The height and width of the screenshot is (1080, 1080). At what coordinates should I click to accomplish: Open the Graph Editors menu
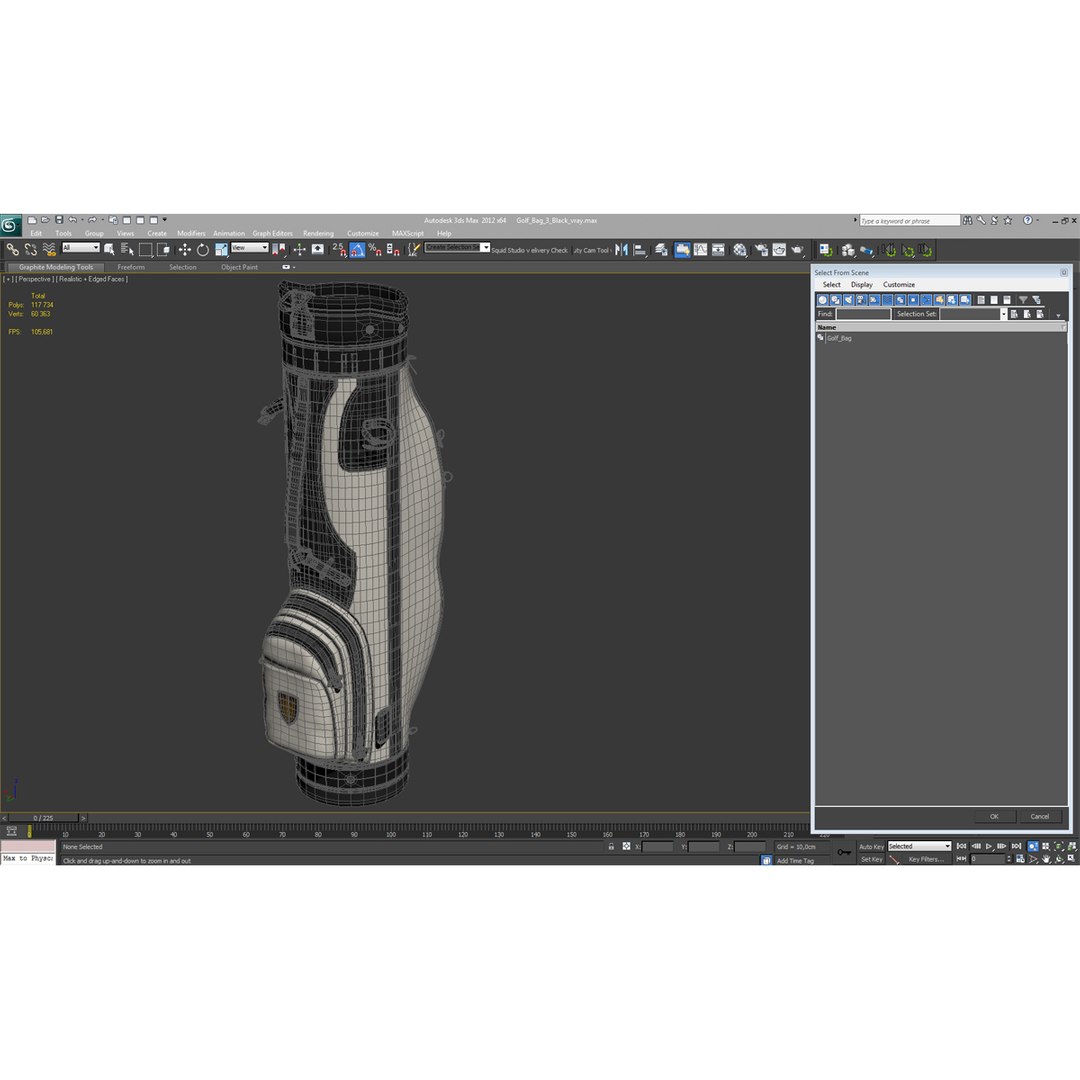click(x=272, y=233)
